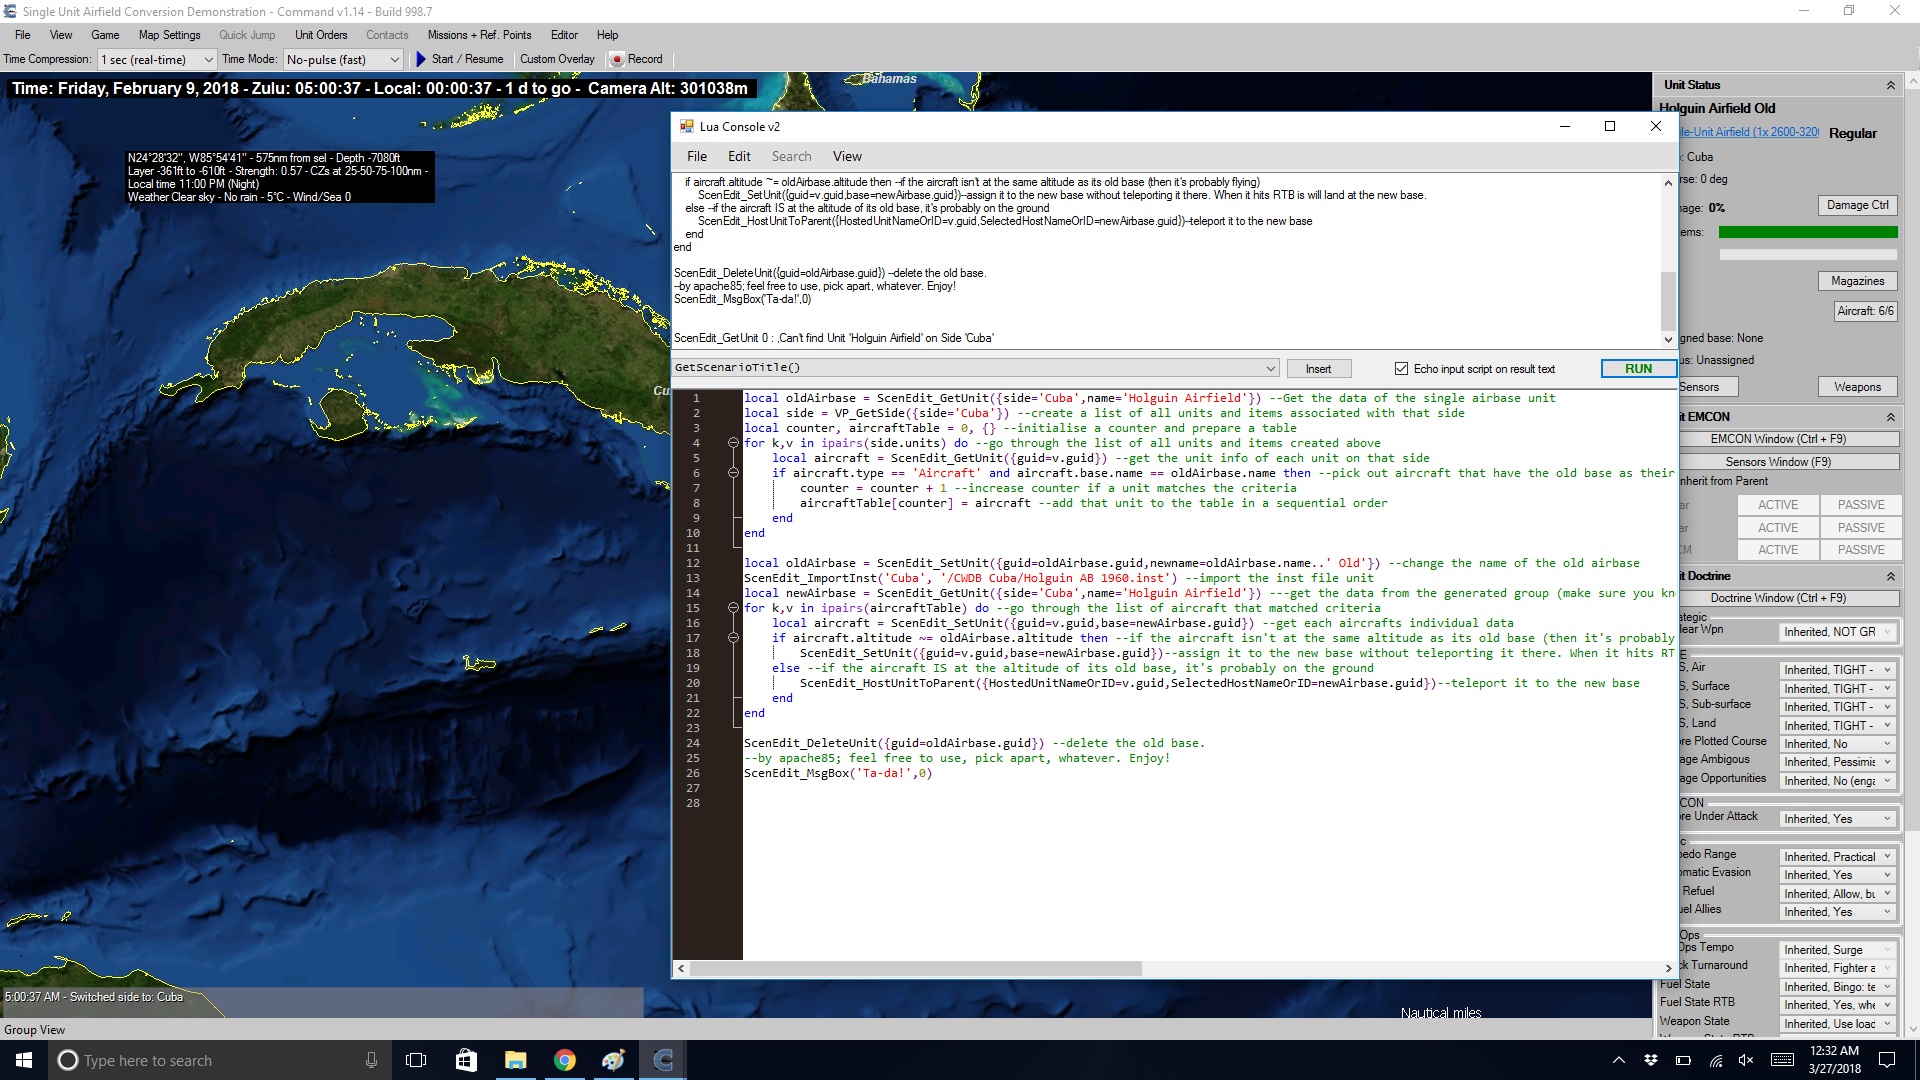
Task: Open Windows Start menu
Action: (x=24, y=1060)
